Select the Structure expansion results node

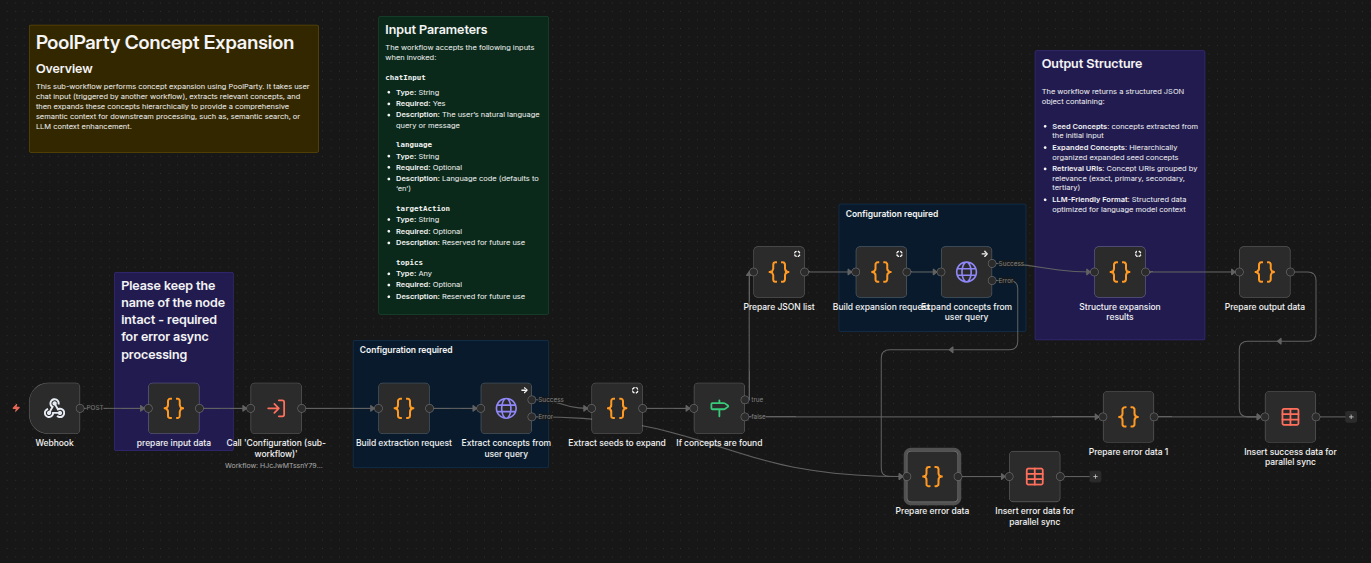(x=1120, y=272)
